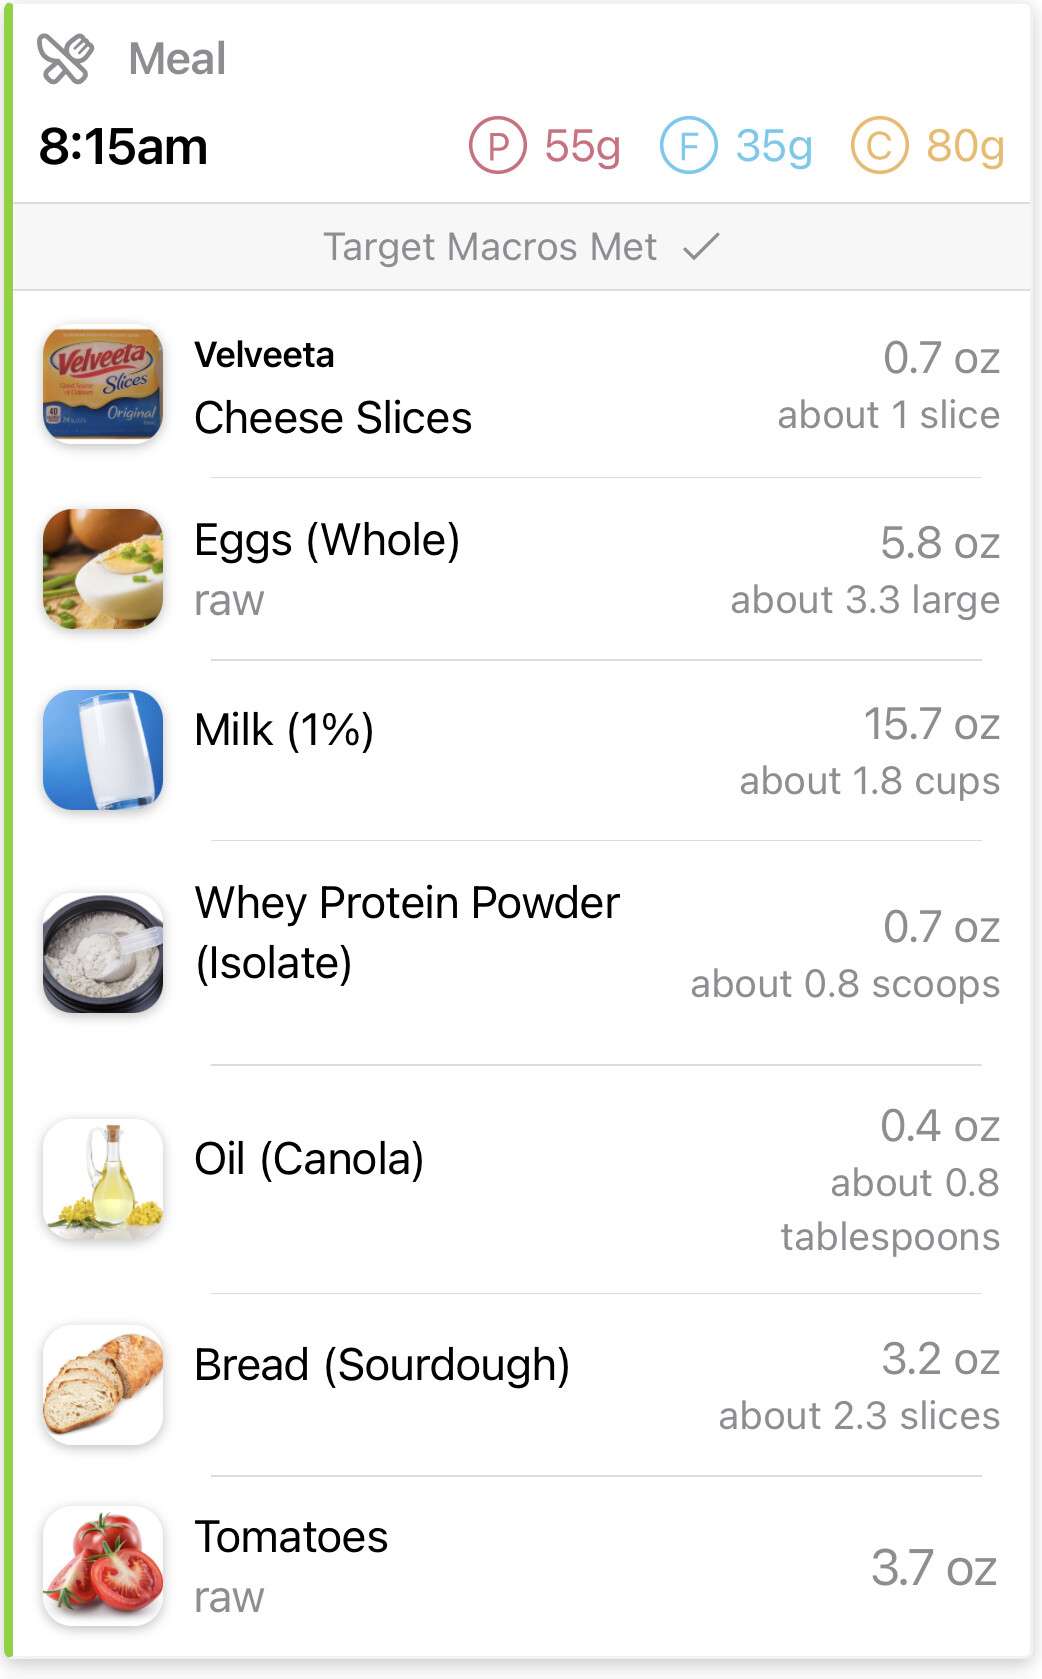Tap the yellow carbs C circle
Viewport: 1042px width, 1679px height.
(879, 146)
